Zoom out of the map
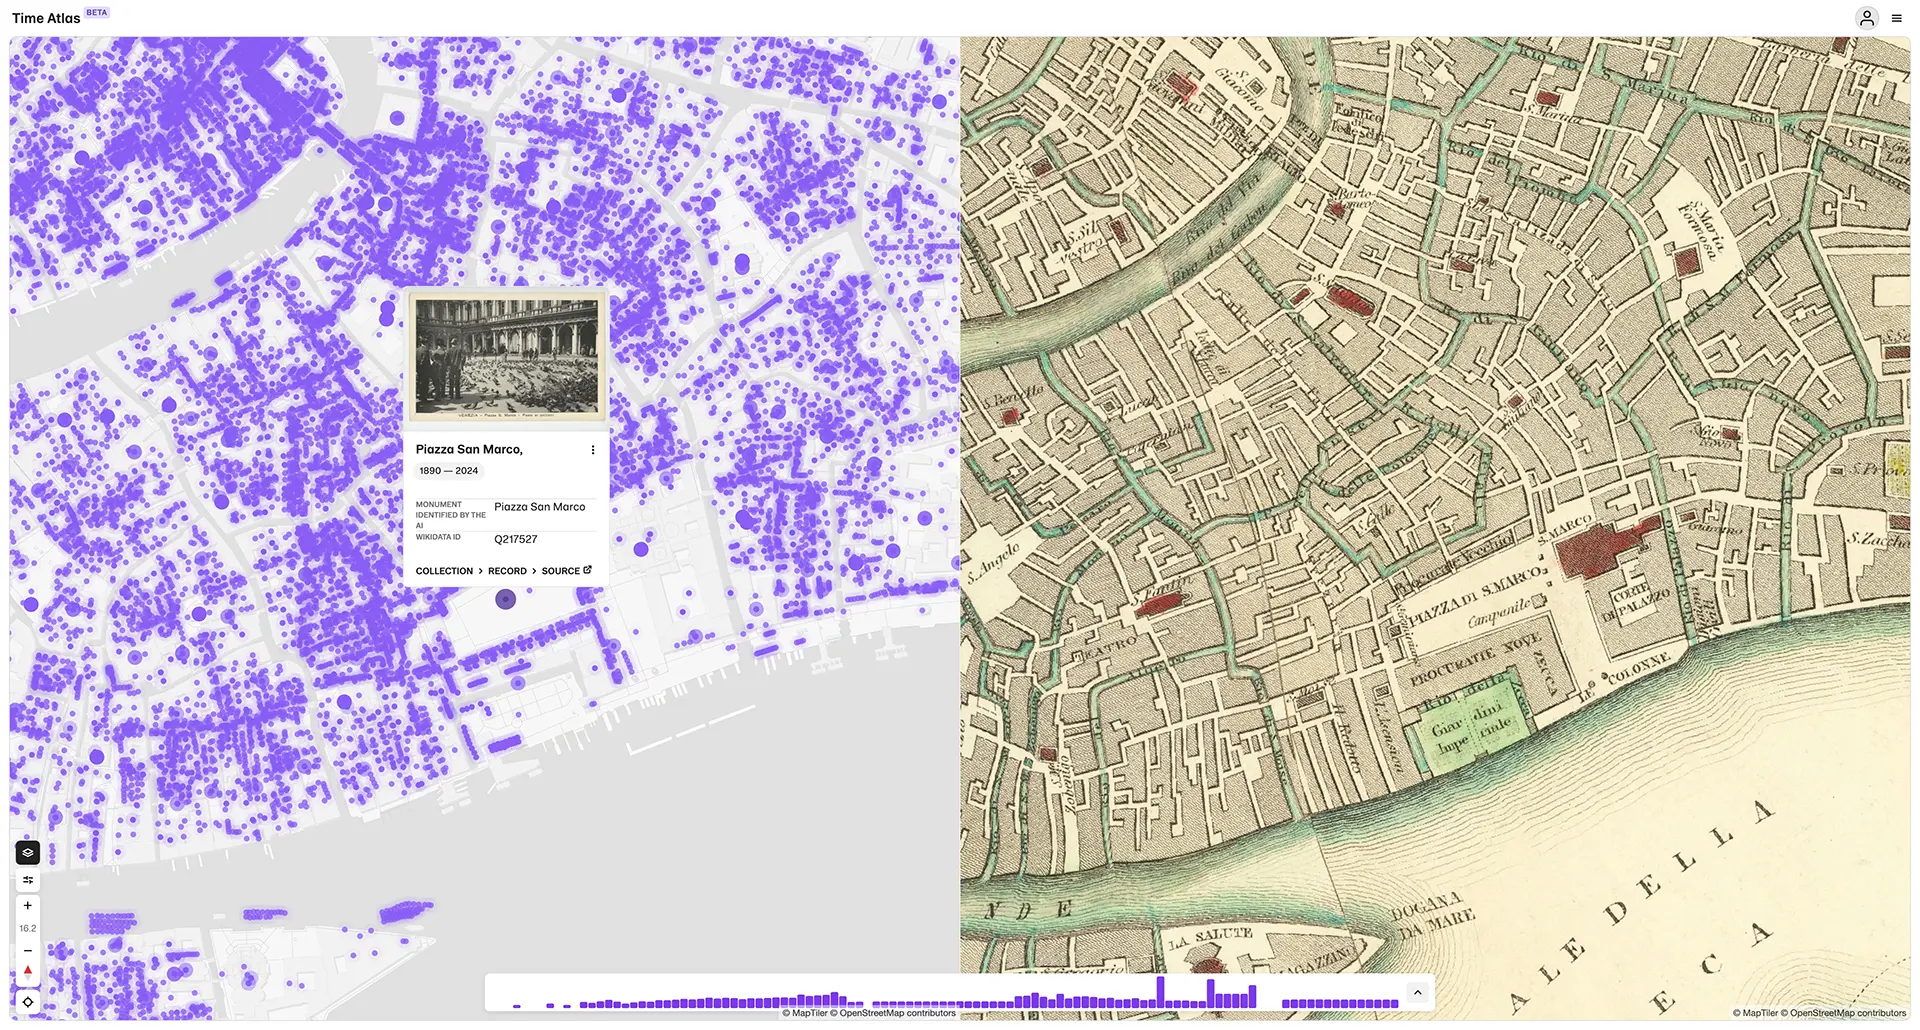This screenshot has width=1920, height=1030. (x=28, y=951)
